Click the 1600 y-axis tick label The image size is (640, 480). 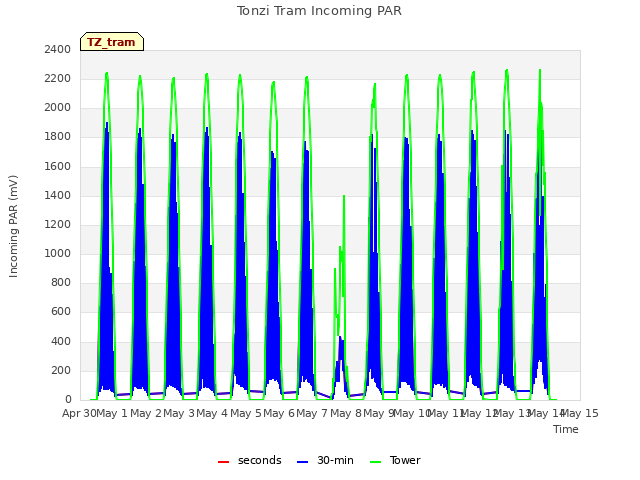point(58,167)
